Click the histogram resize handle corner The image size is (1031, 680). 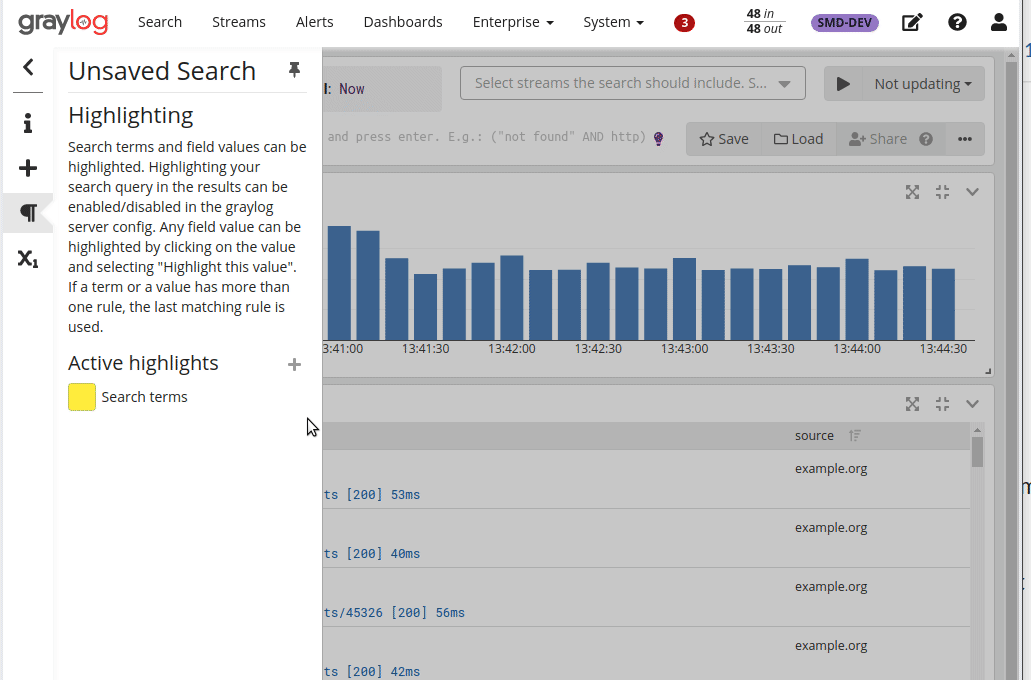pyautogui.click(x=988, y=372)
